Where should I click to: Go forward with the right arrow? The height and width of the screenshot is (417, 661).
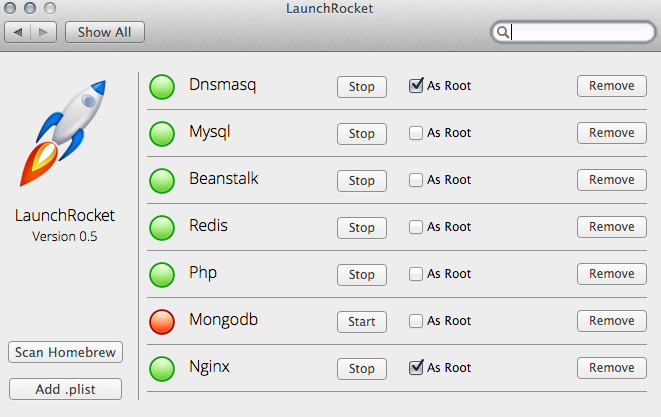pos(44,32)
